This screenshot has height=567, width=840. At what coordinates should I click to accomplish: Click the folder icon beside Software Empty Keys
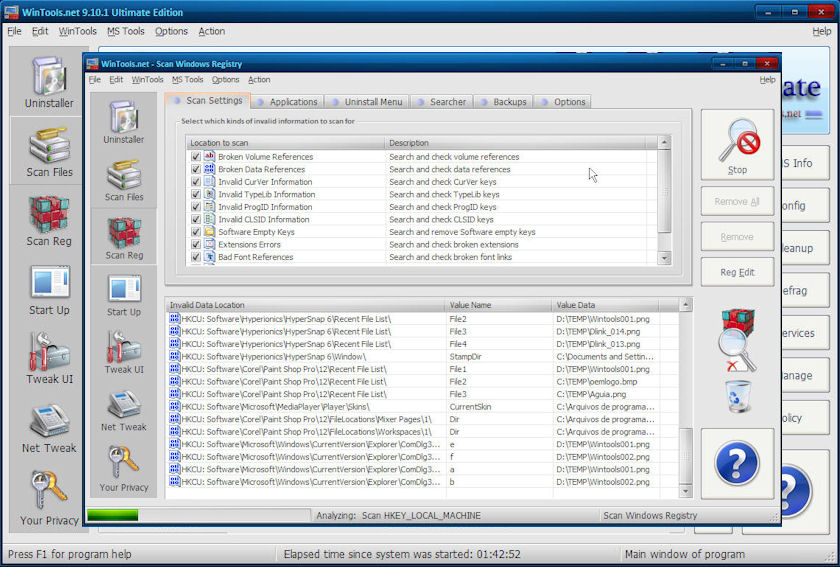pyautogui.click(x=209, y=232)
